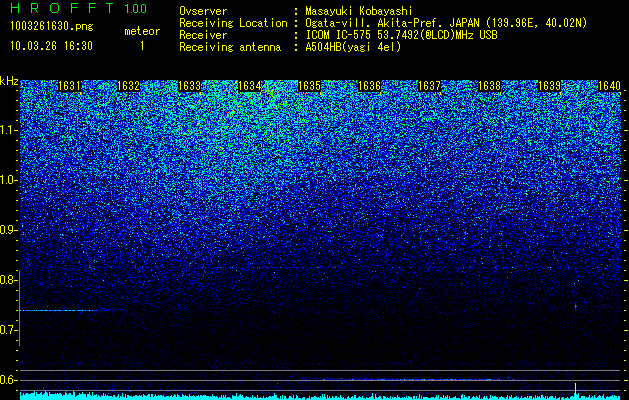Click the red meteor echo near 1639
This screenshot has width=629, height=400.
pyautogui.click(x=576, y=307)
